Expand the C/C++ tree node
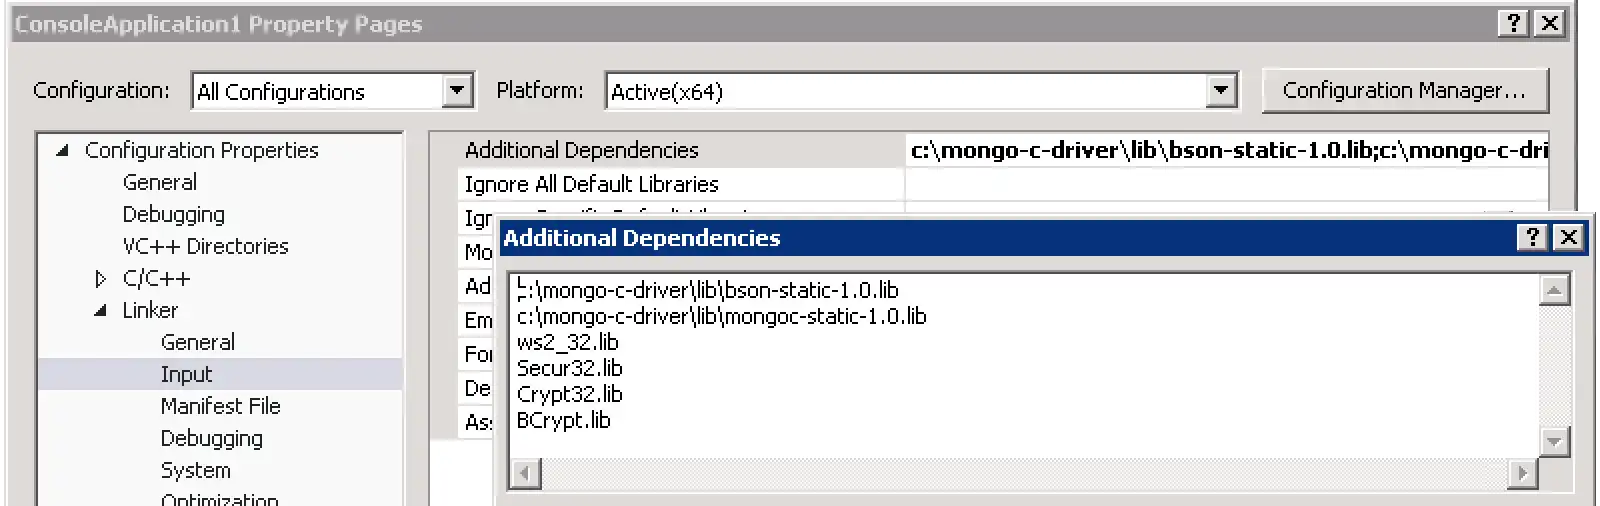This screenshot has width=1600, height=506. coord(100,279)
